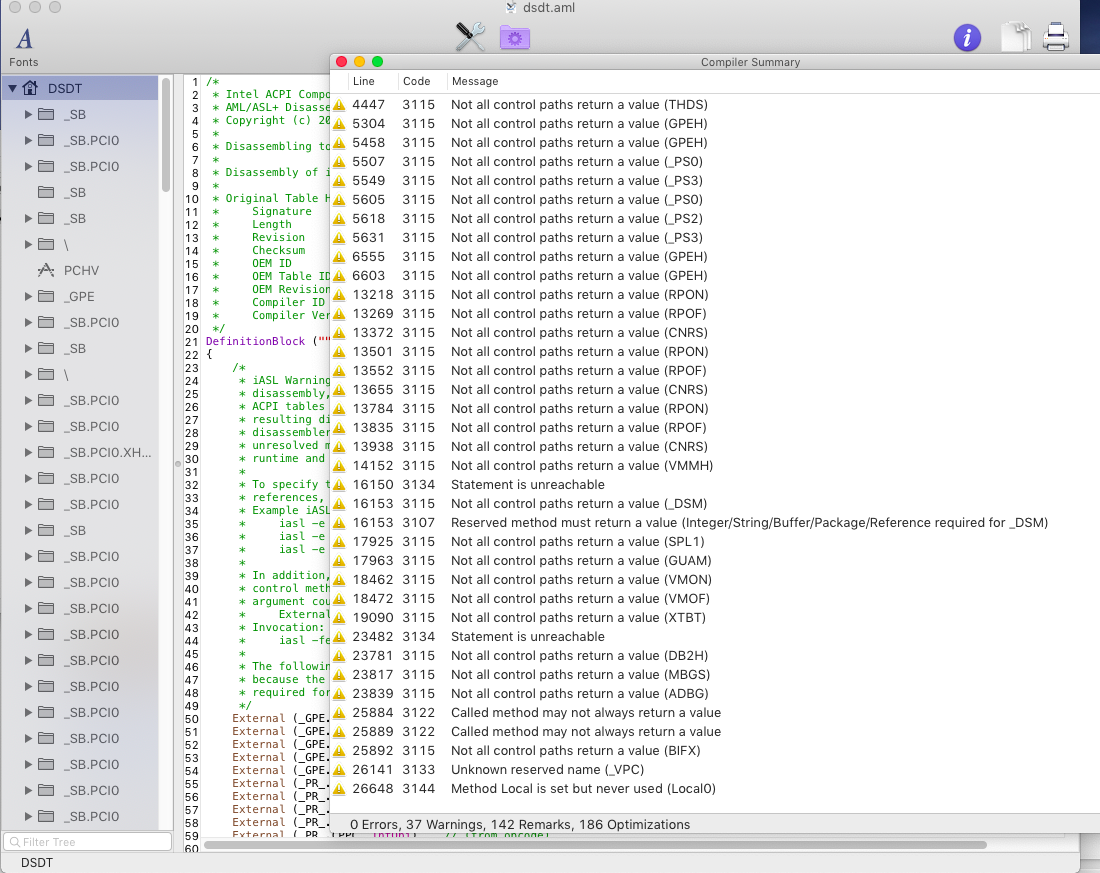Expand the _GPE folder in tree
This screenshot has height=873, width=1100.
[28, 296]
